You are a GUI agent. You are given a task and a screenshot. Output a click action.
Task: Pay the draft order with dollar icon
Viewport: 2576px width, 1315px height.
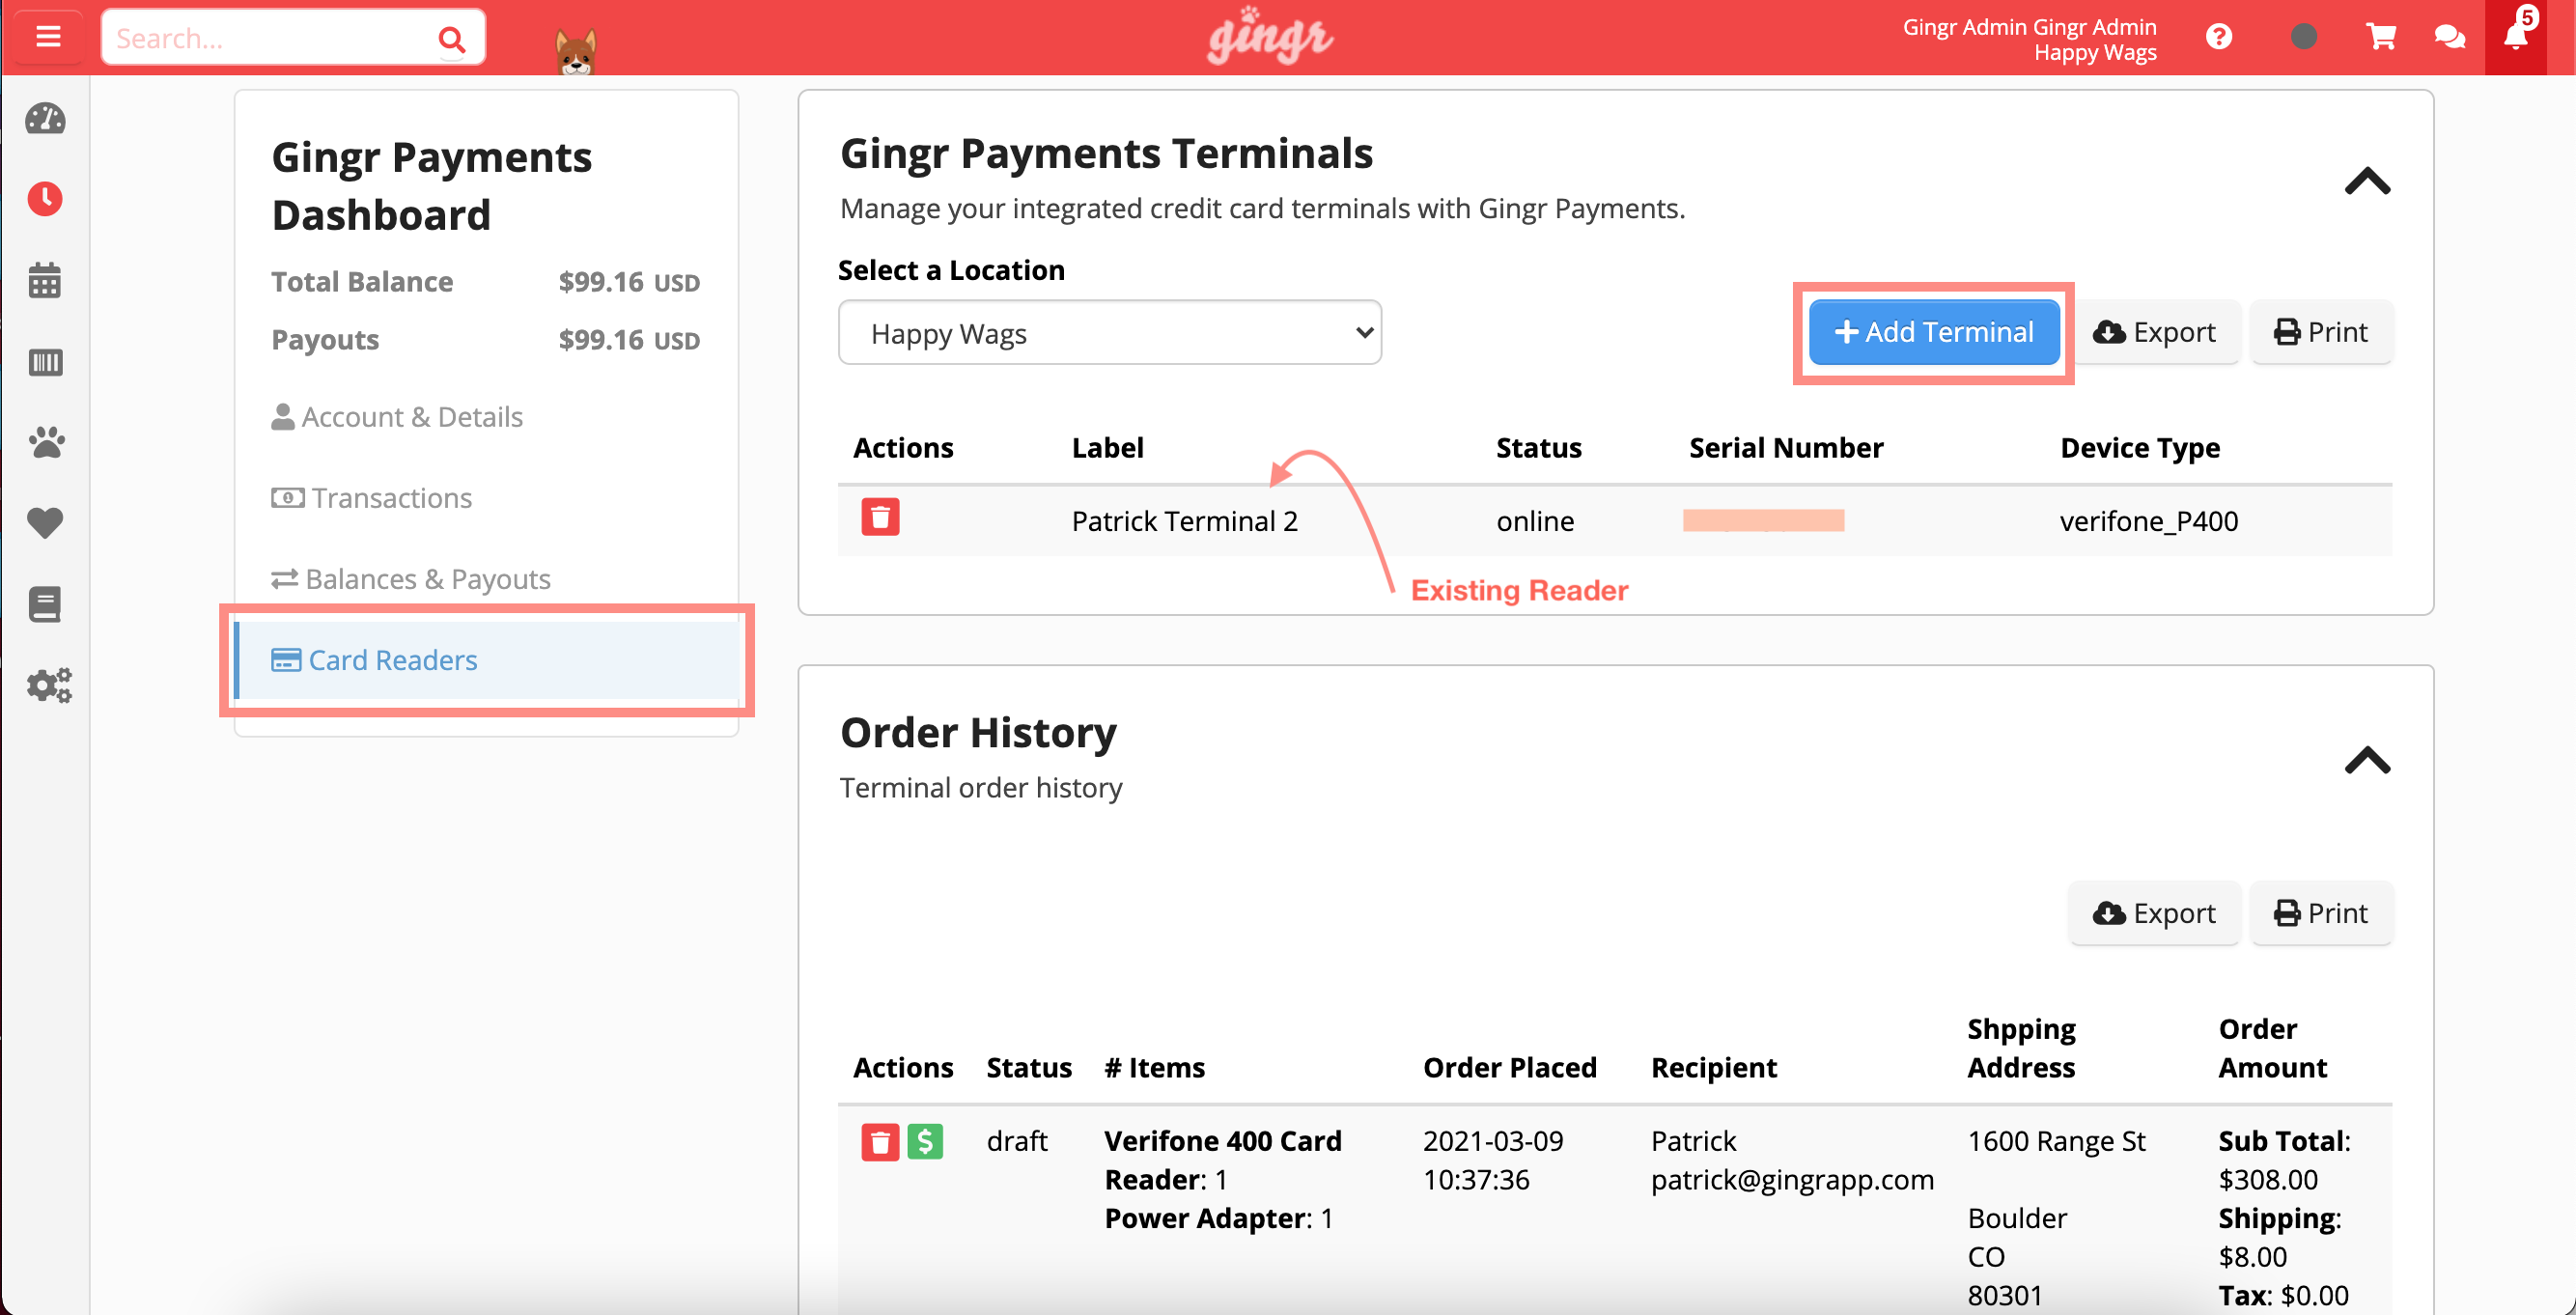pos(925,1142)
